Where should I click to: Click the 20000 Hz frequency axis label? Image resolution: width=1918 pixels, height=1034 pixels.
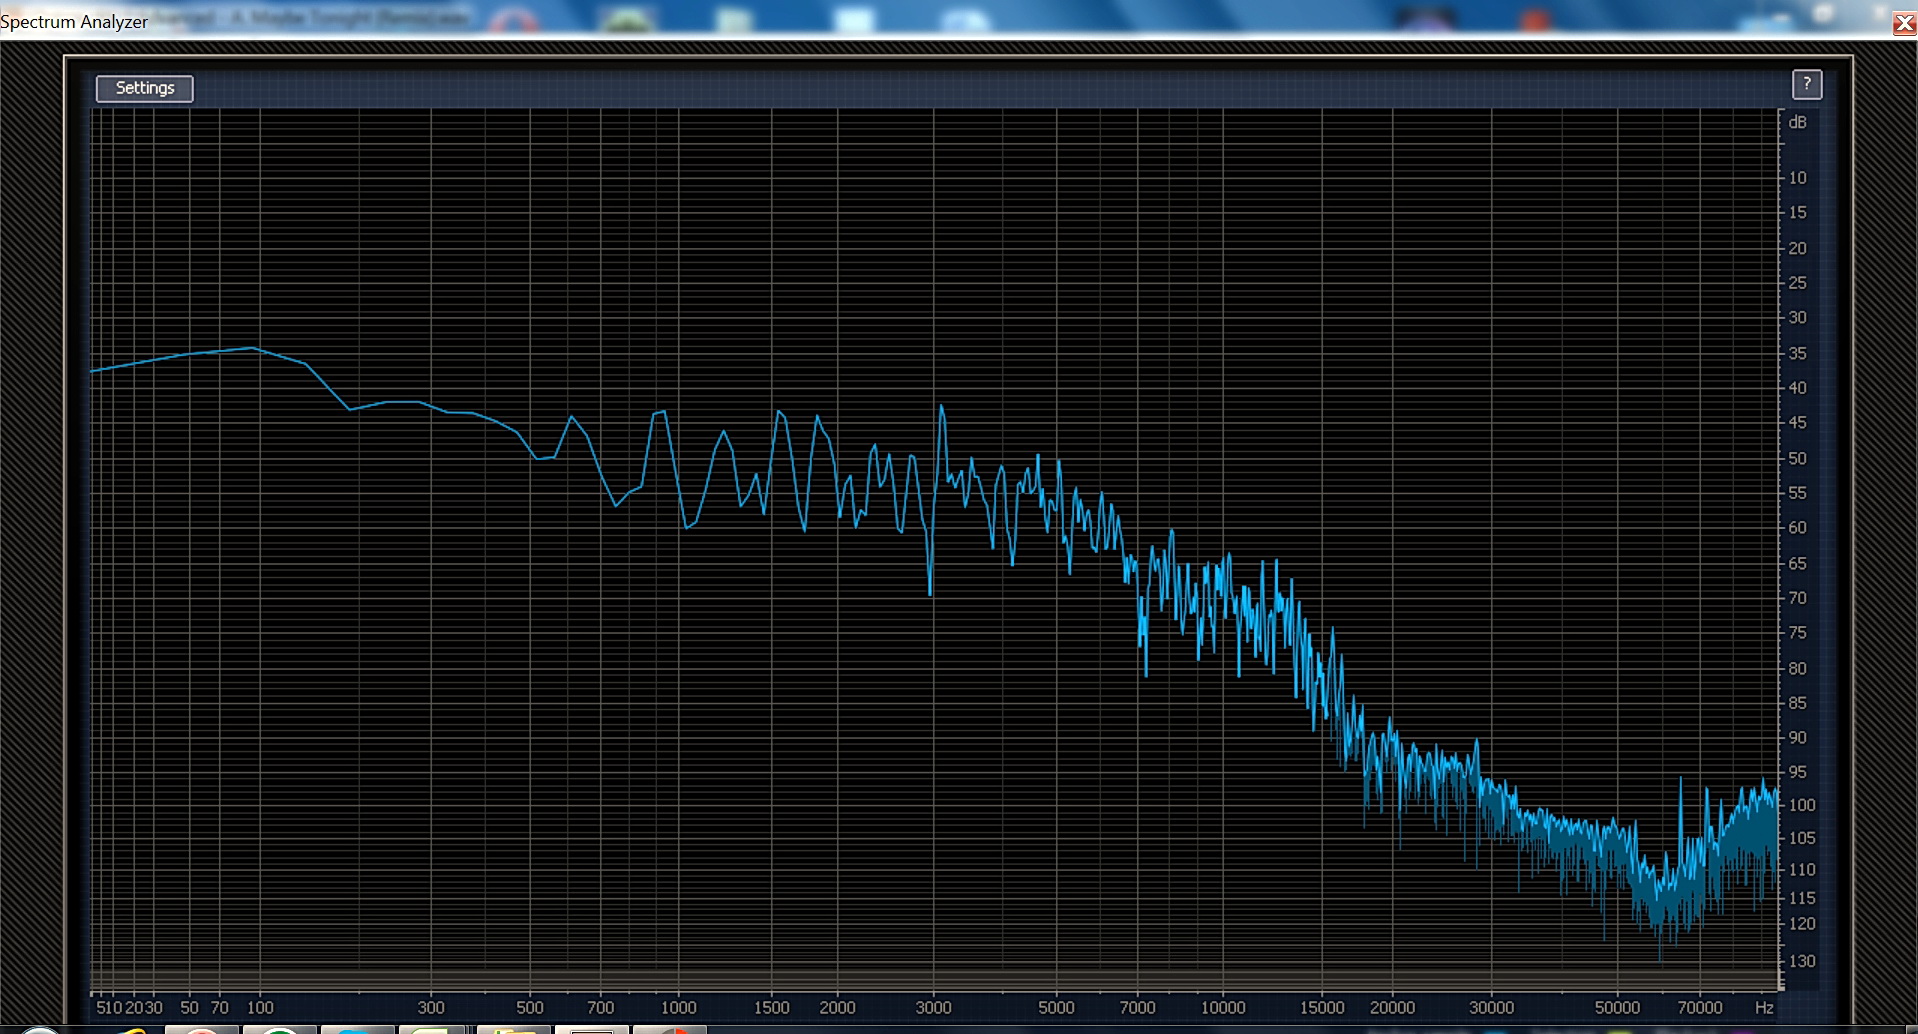1391,1008
